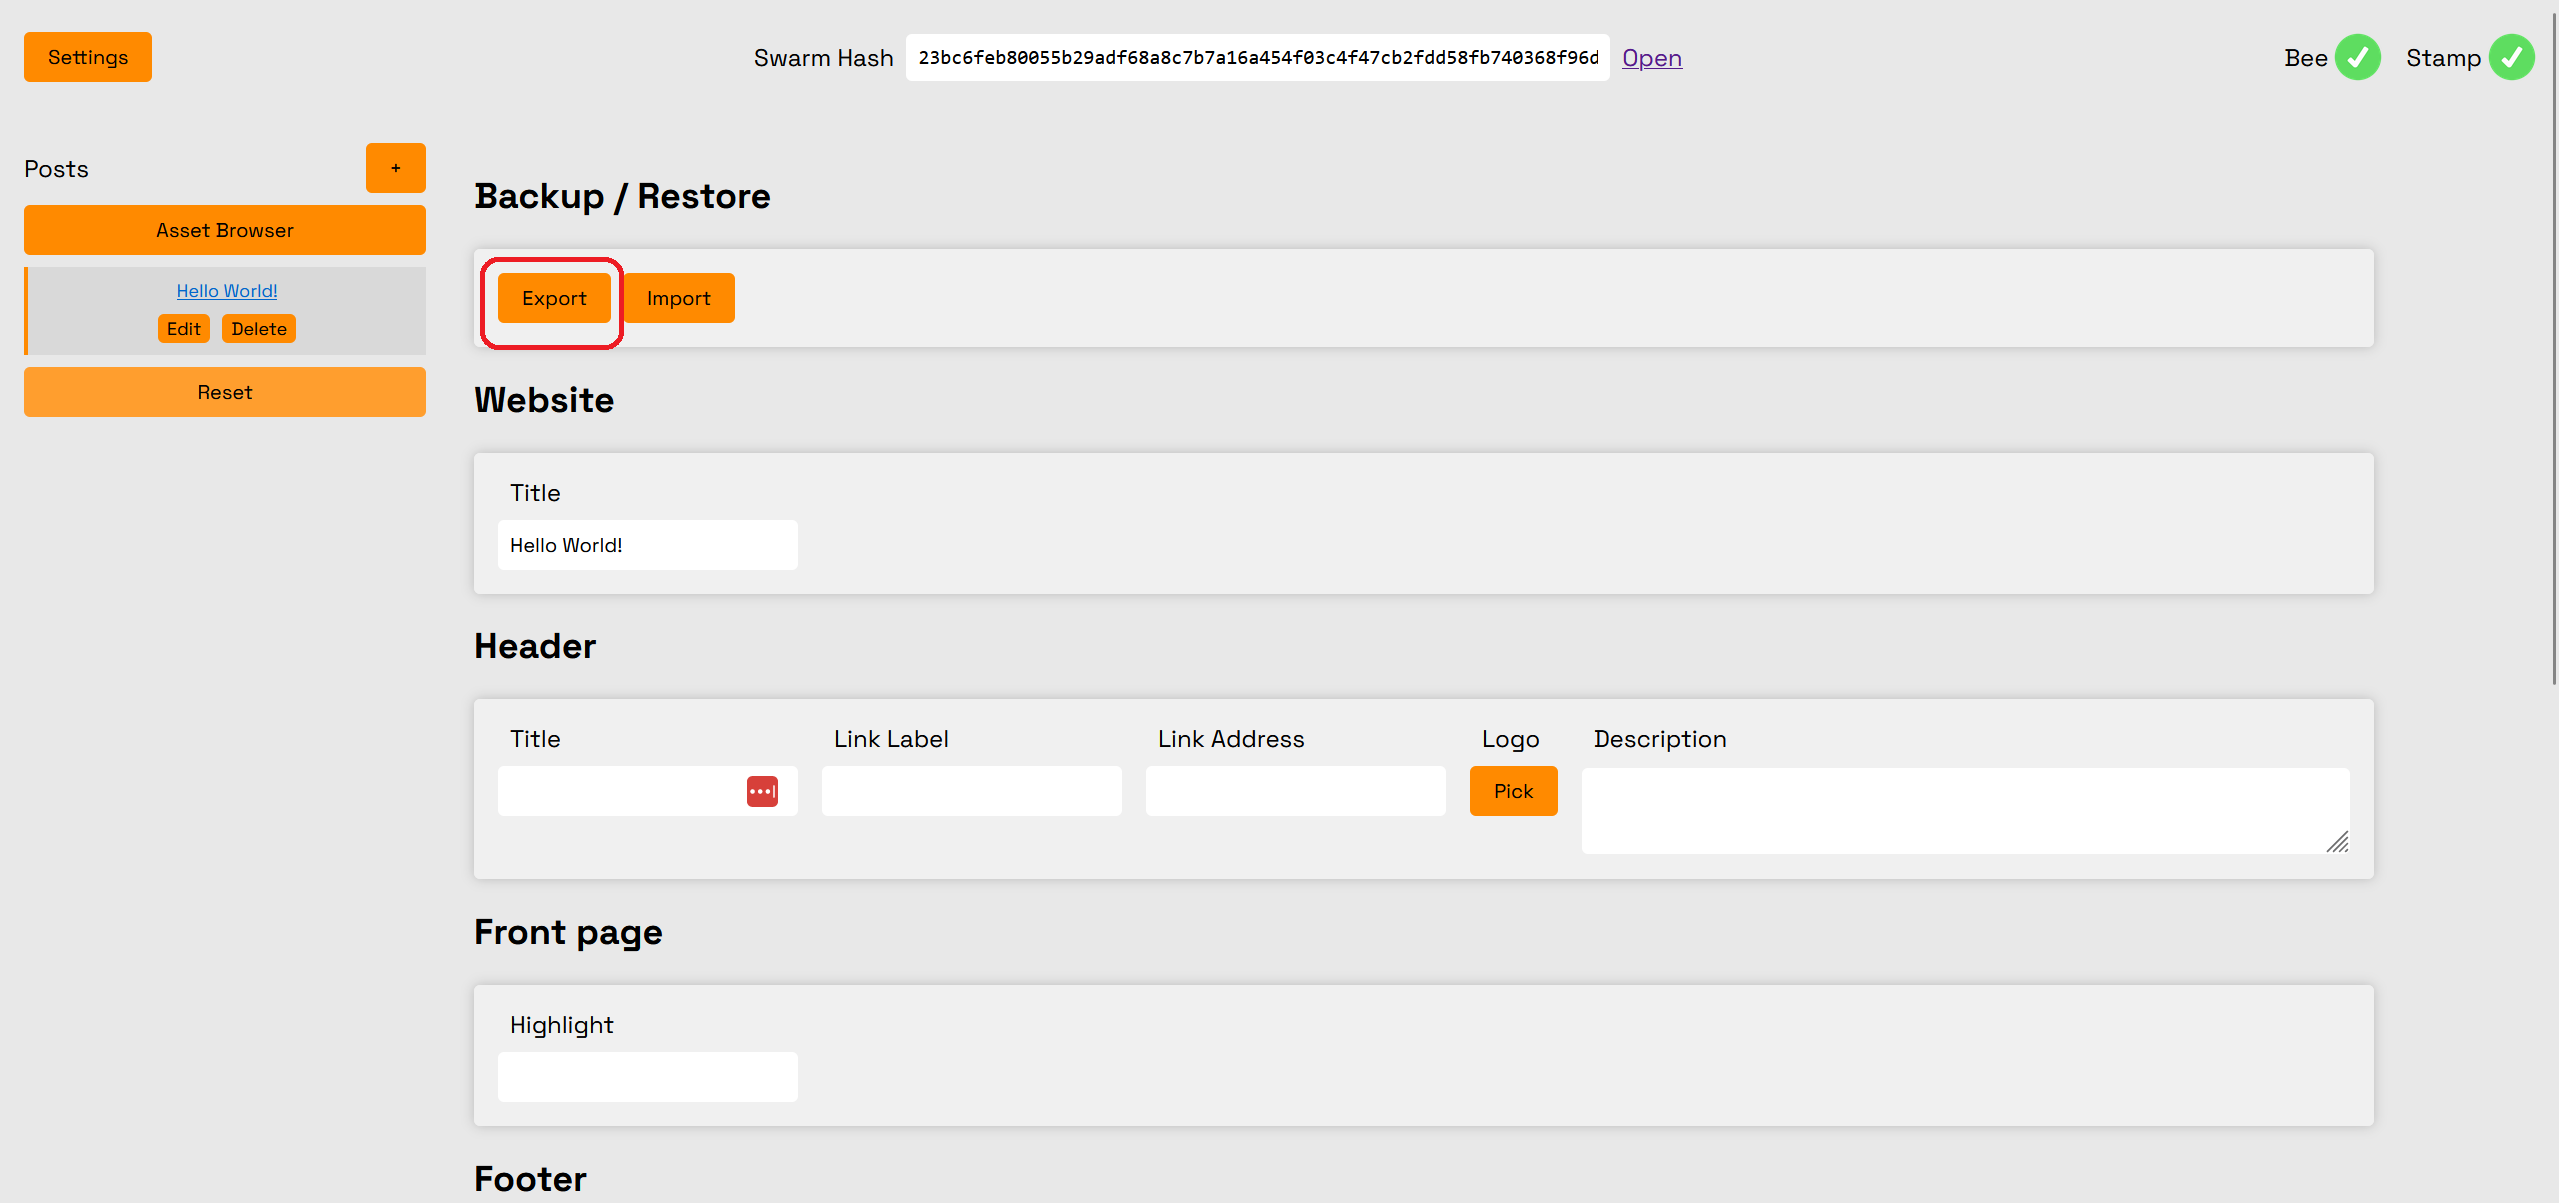The width and height of the screenshot is (2559, 1203).
Task: Click the Front page Highlight field
Action: tap(647, 1077)
